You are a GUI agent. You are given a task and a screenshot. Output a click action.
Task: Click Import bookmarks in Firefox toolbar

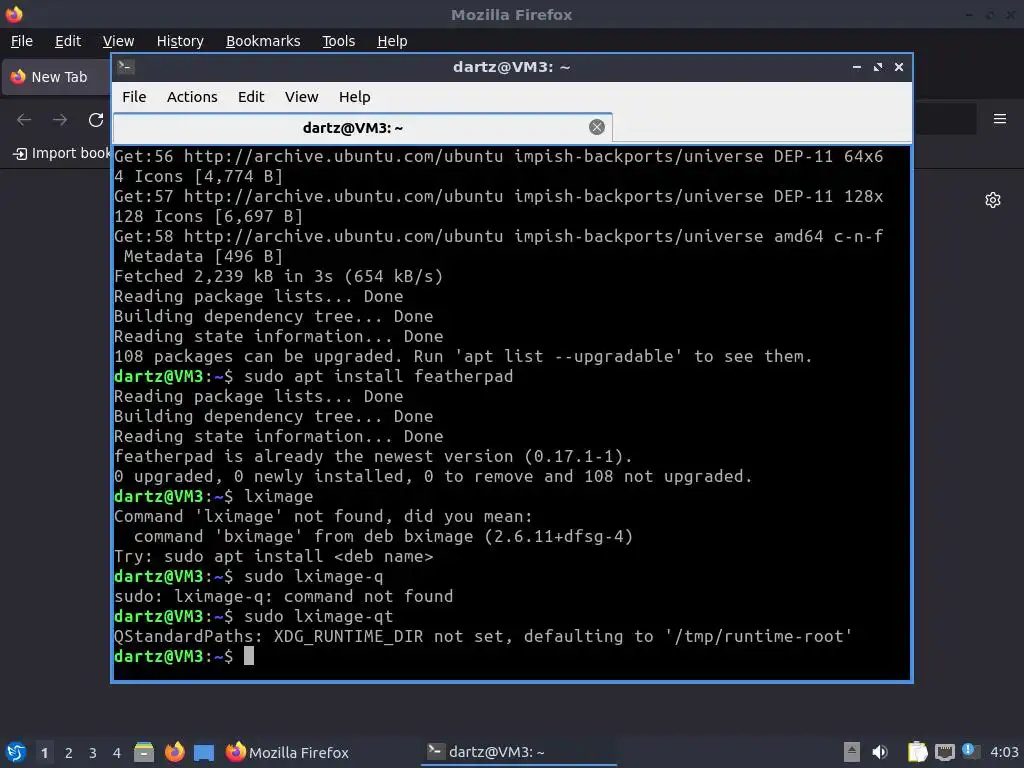click(x=62, y=153)
